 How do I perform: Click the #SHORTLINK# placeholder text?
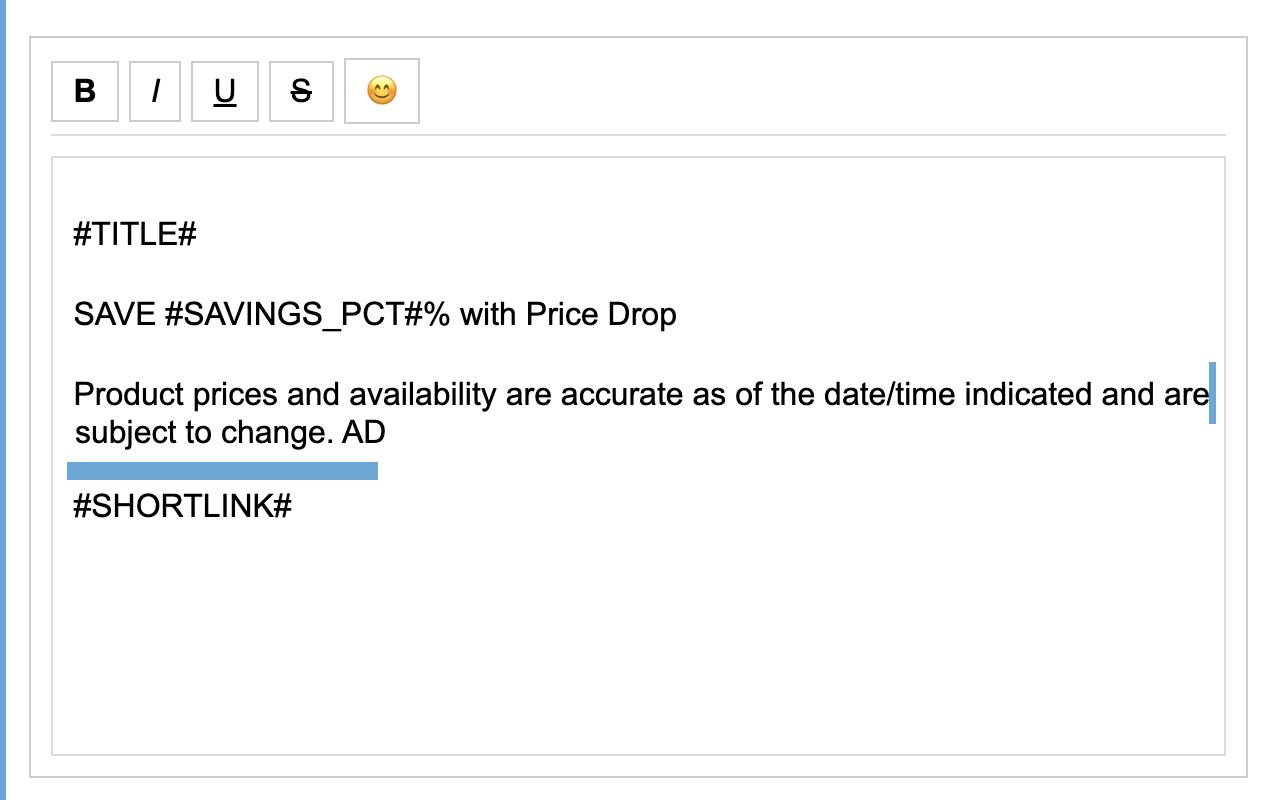click(183, 506)
